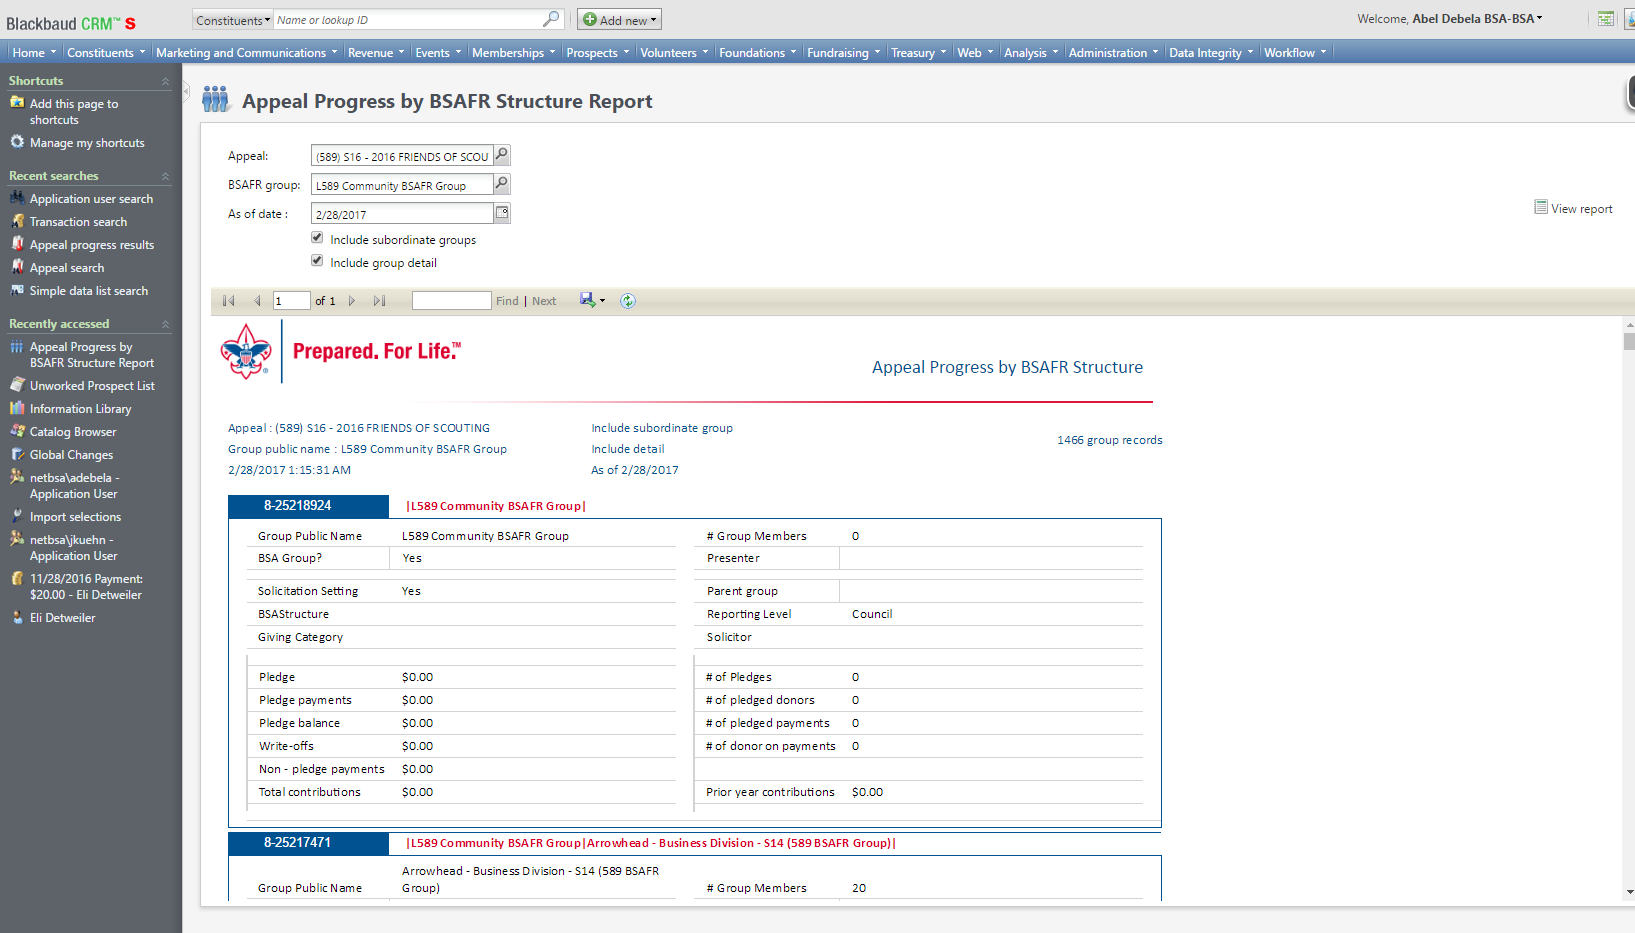Click the Eli Detweiler constituent icon

(x=17, y=617)
